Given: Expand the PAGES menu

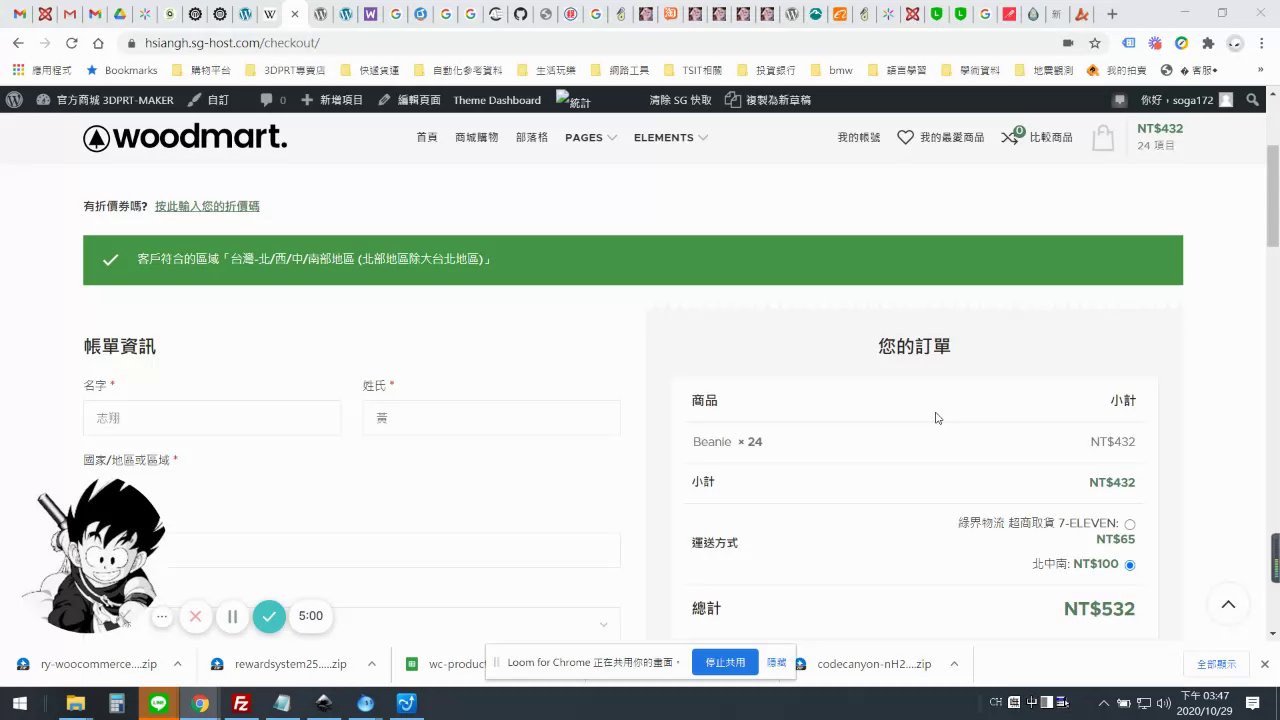Looking at the screenshot, I should click(590, 138).
